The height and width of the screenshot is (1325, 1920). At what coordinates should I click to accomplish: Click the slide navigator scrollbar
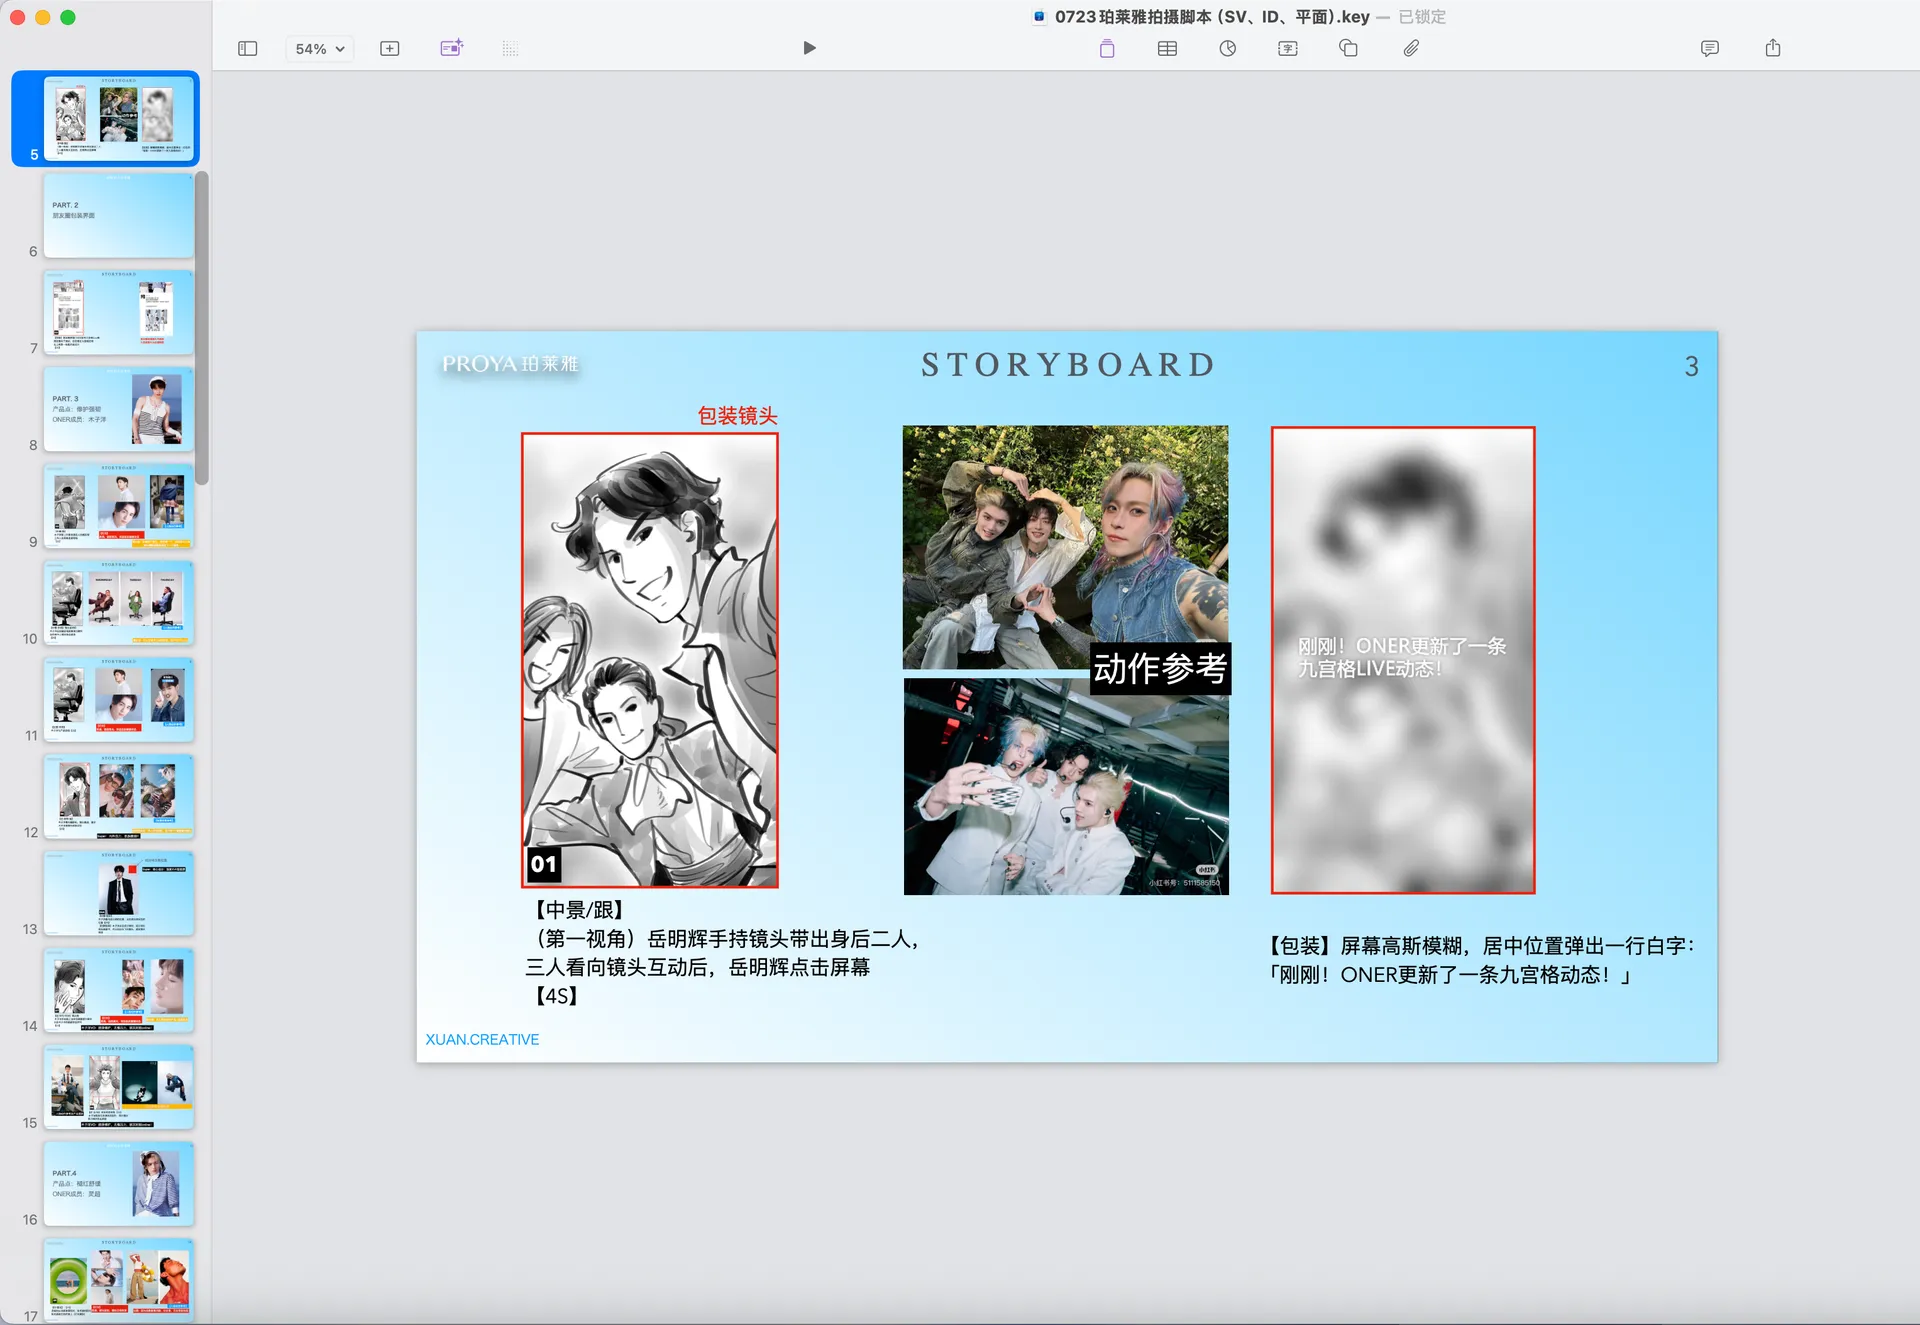click(x=202, y=328)
